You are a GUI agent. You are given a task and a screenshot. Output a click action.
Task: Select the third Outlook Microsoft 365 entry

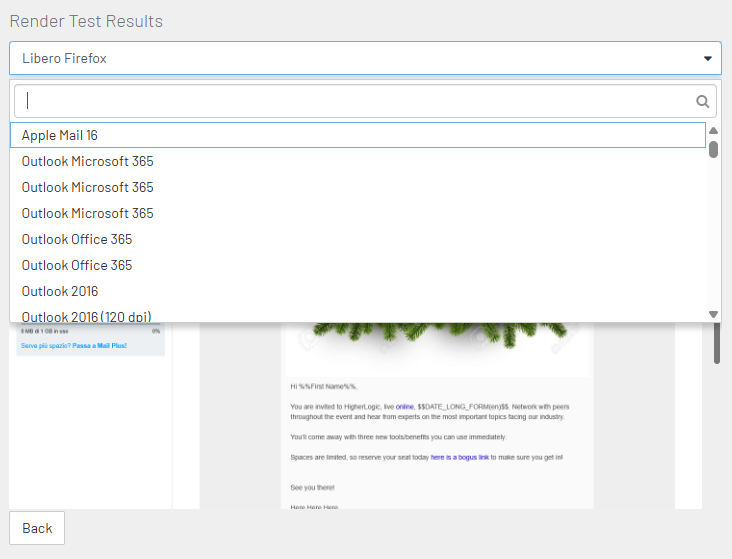(88, 213)
